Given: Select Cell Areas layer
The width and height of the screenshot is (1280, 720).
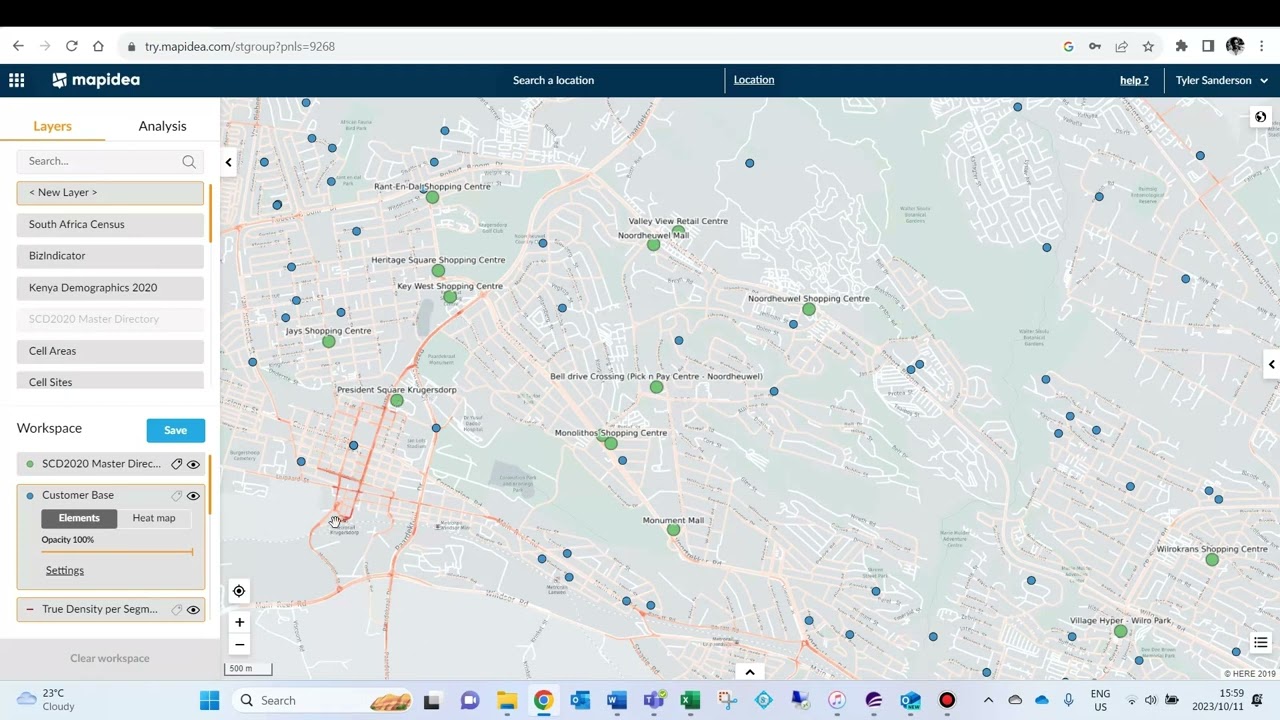Looking at the screenshot, I should click(110, 351).
